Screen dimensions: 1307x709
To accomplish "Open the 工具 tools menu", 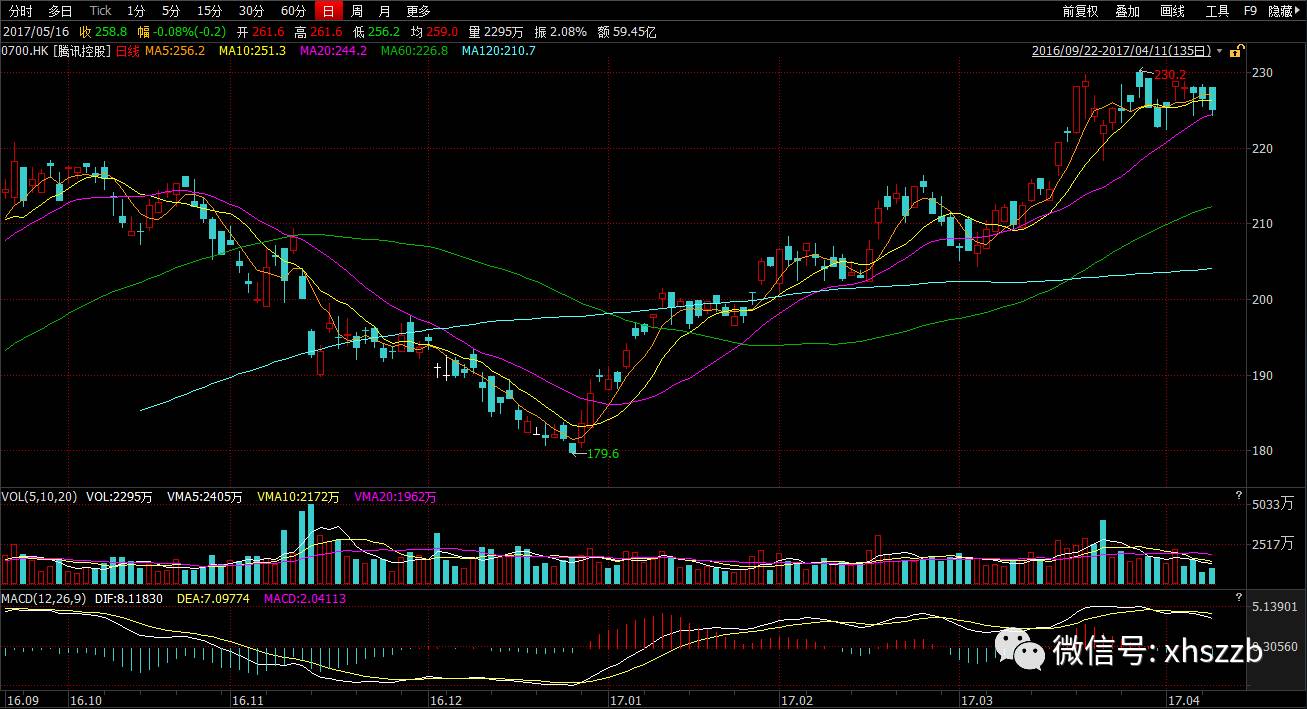I will [1217, 11].
